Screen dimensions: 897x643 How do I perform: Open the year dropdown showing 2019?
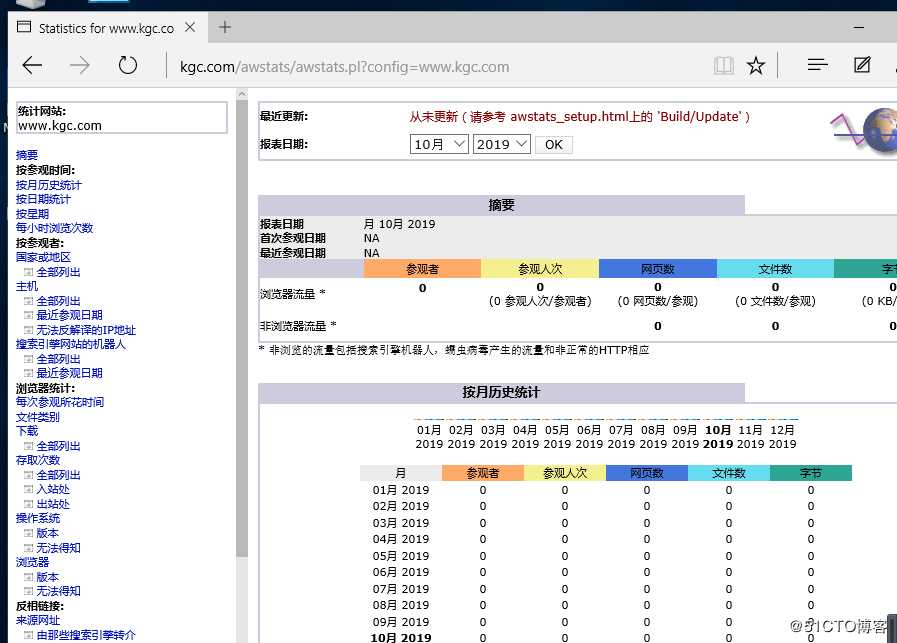[502, 144]
